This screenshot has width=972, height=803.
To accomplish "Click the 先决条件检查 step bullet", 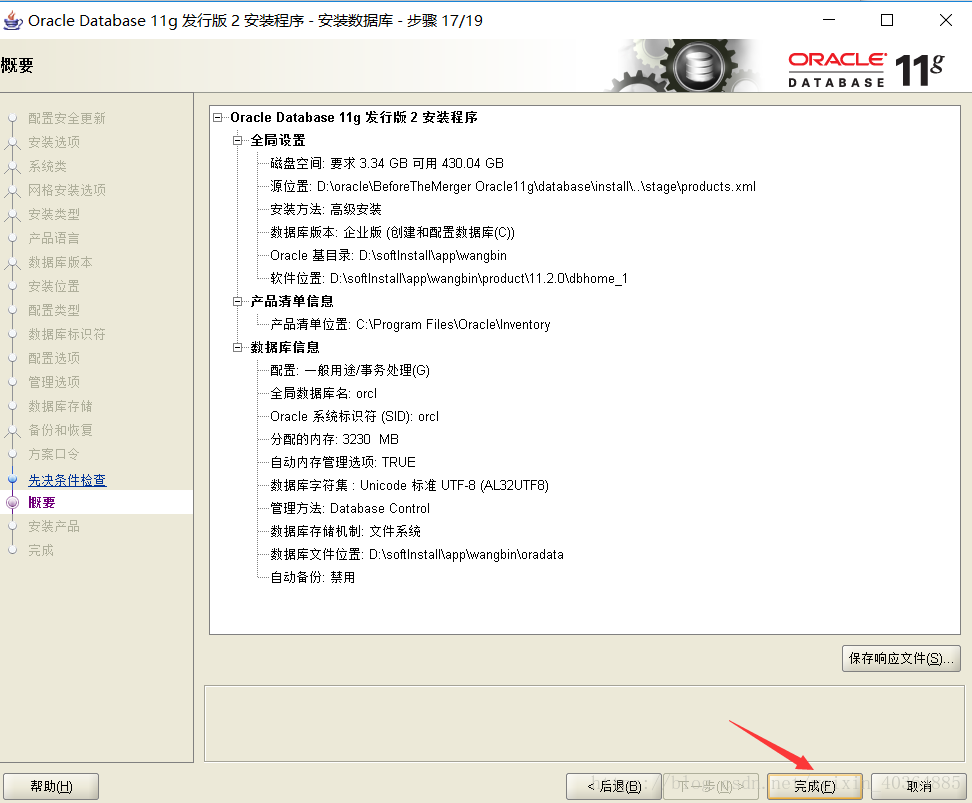I will (x=12, y=479).
